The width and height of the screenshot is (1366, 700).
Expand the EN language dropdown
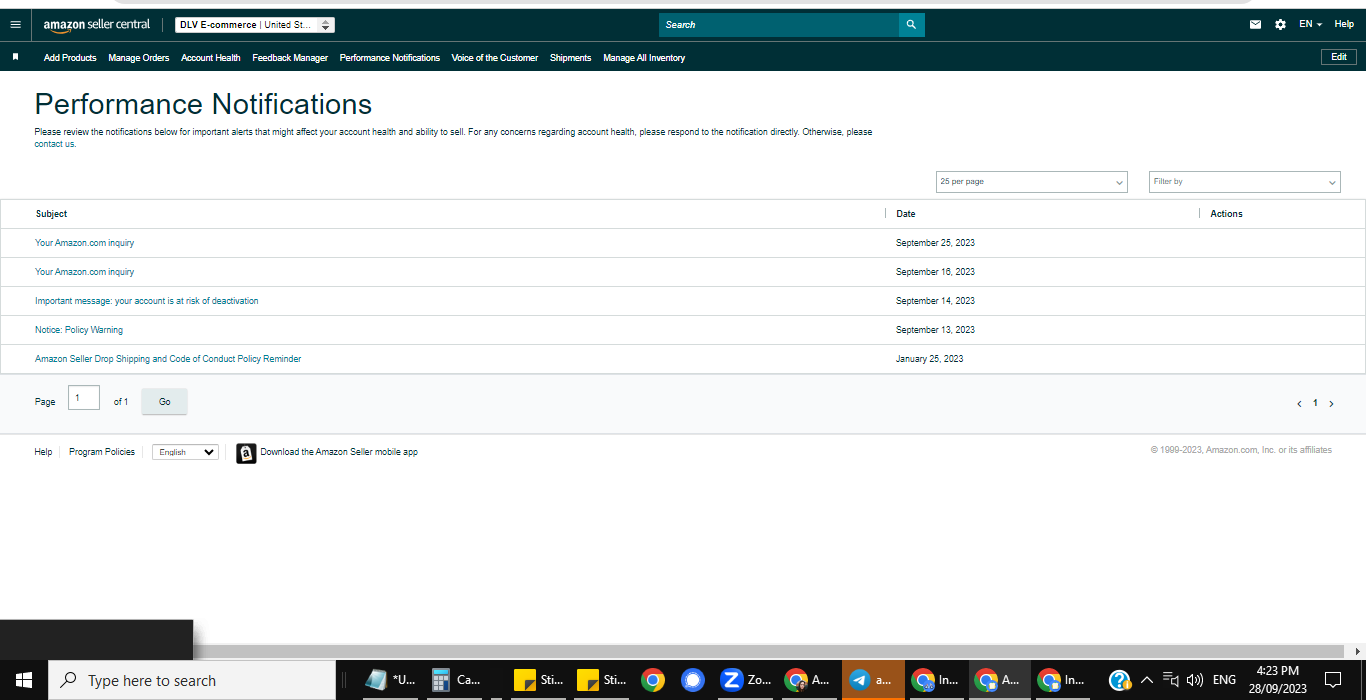[x=1310, y=24]
